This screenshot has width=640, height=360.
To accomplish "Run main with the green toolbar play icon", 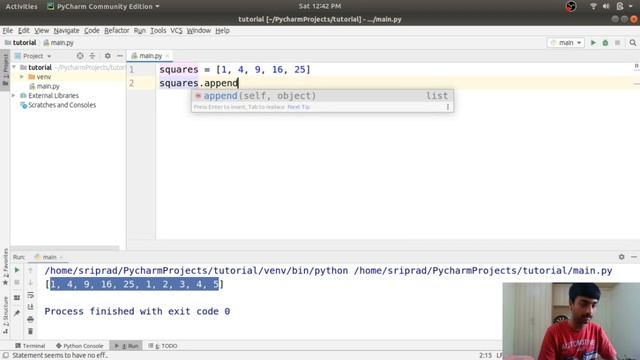I will tap(593, 42).
